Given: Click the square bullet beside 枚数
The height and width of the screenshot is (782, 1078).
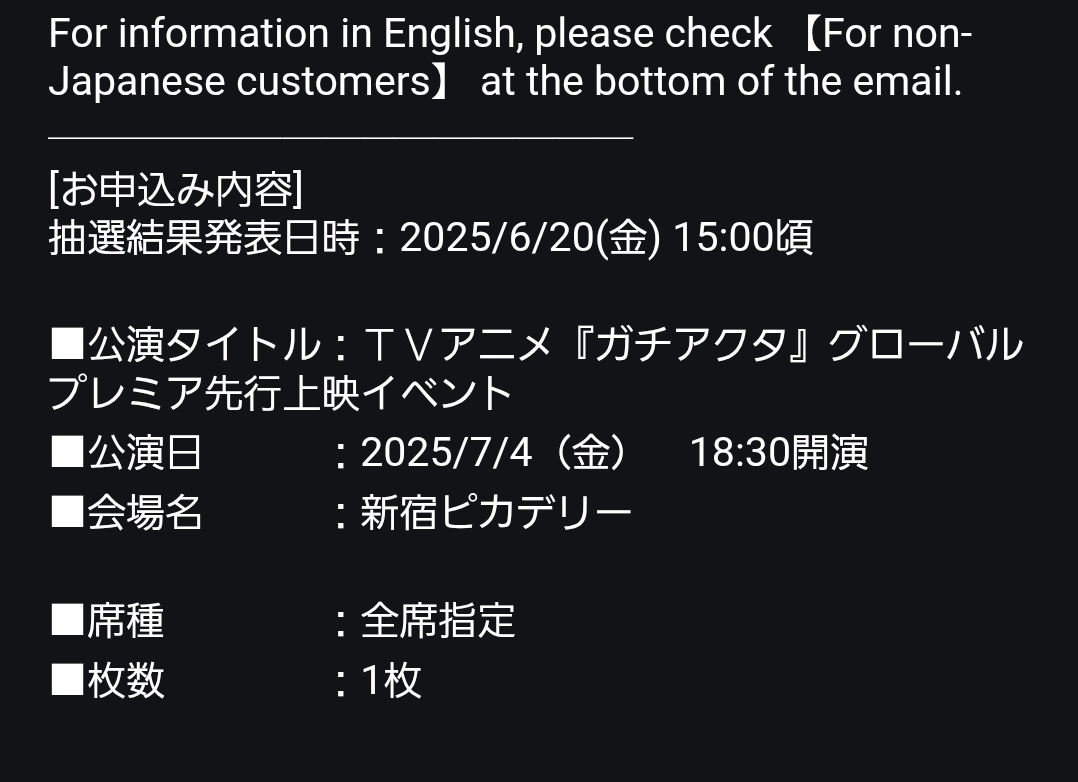Looking at the screenshot, I should (x=67, y=680).
